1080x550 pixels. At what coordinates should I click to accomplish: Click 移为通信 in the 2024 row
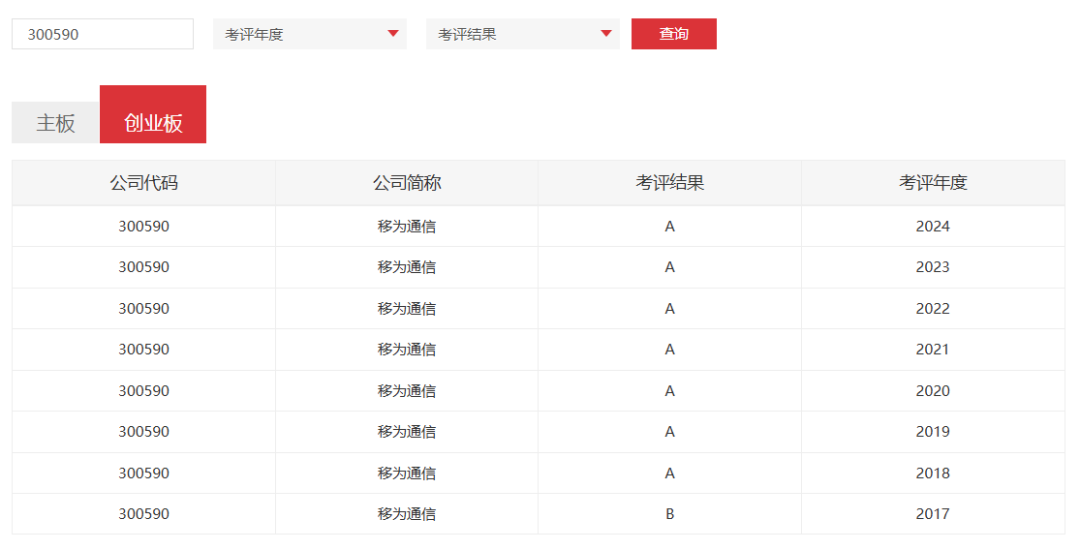[x=406, y=226]
